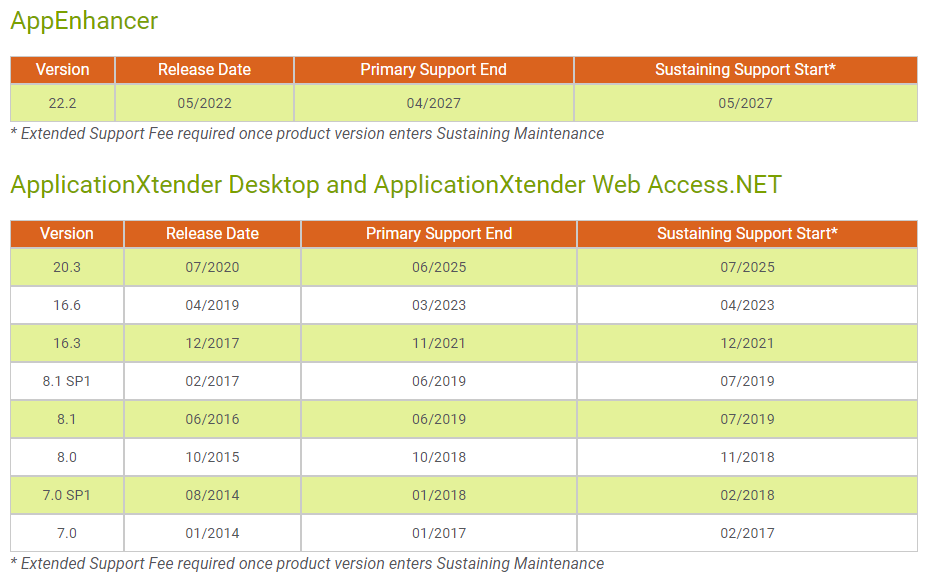Click Version header in ApplicationXtender table
Viewport: 939px width, 581px height.
pos(66,234)
